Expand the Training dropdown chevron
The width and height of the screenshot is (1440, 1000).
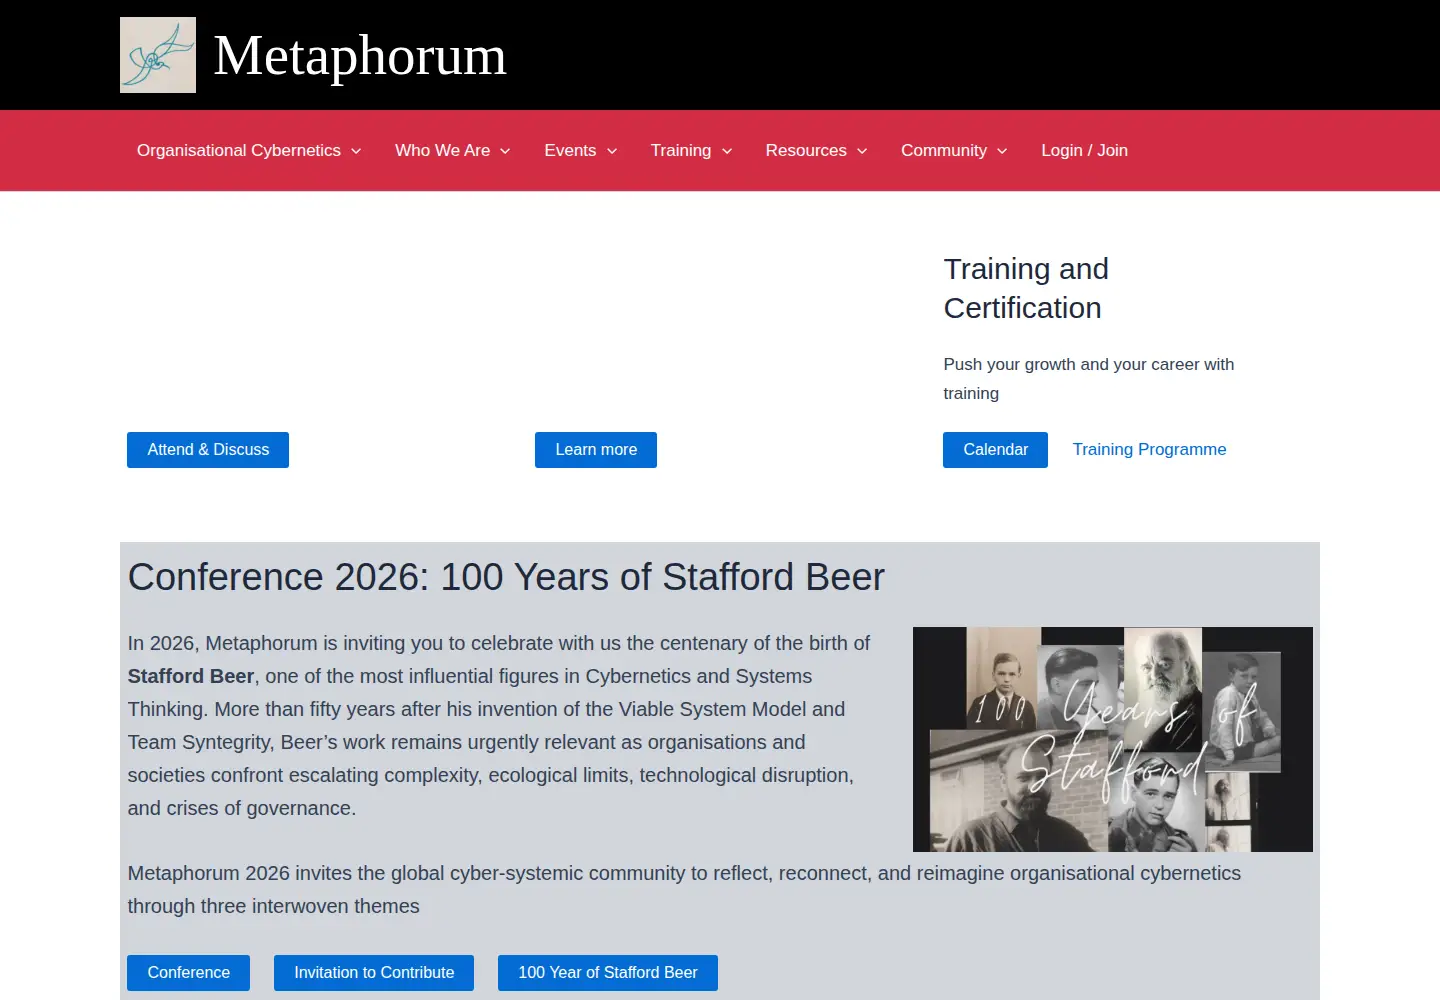coord(727,151)
